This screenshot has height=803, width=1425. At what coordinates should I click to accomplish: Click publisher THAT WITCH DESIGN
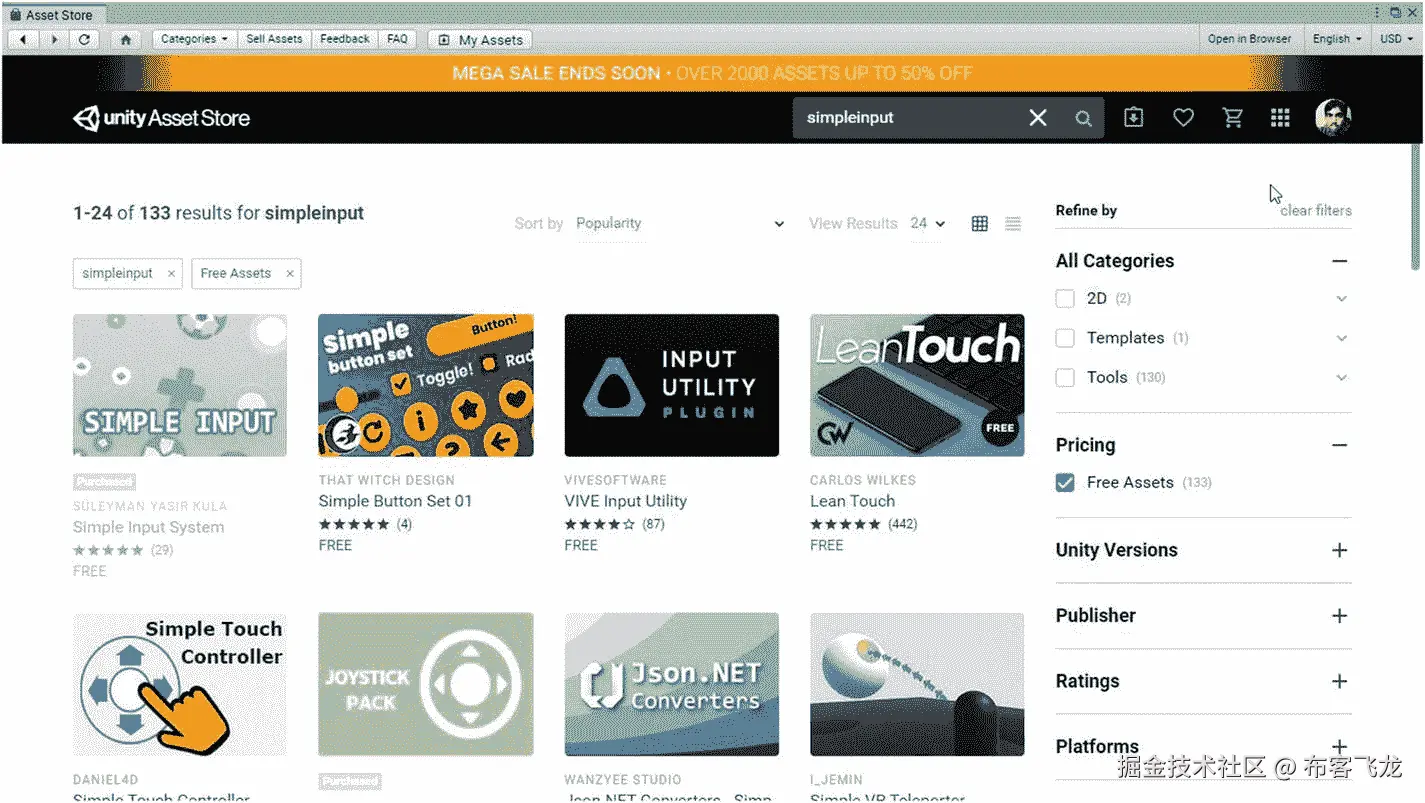[x=386, y=480]
